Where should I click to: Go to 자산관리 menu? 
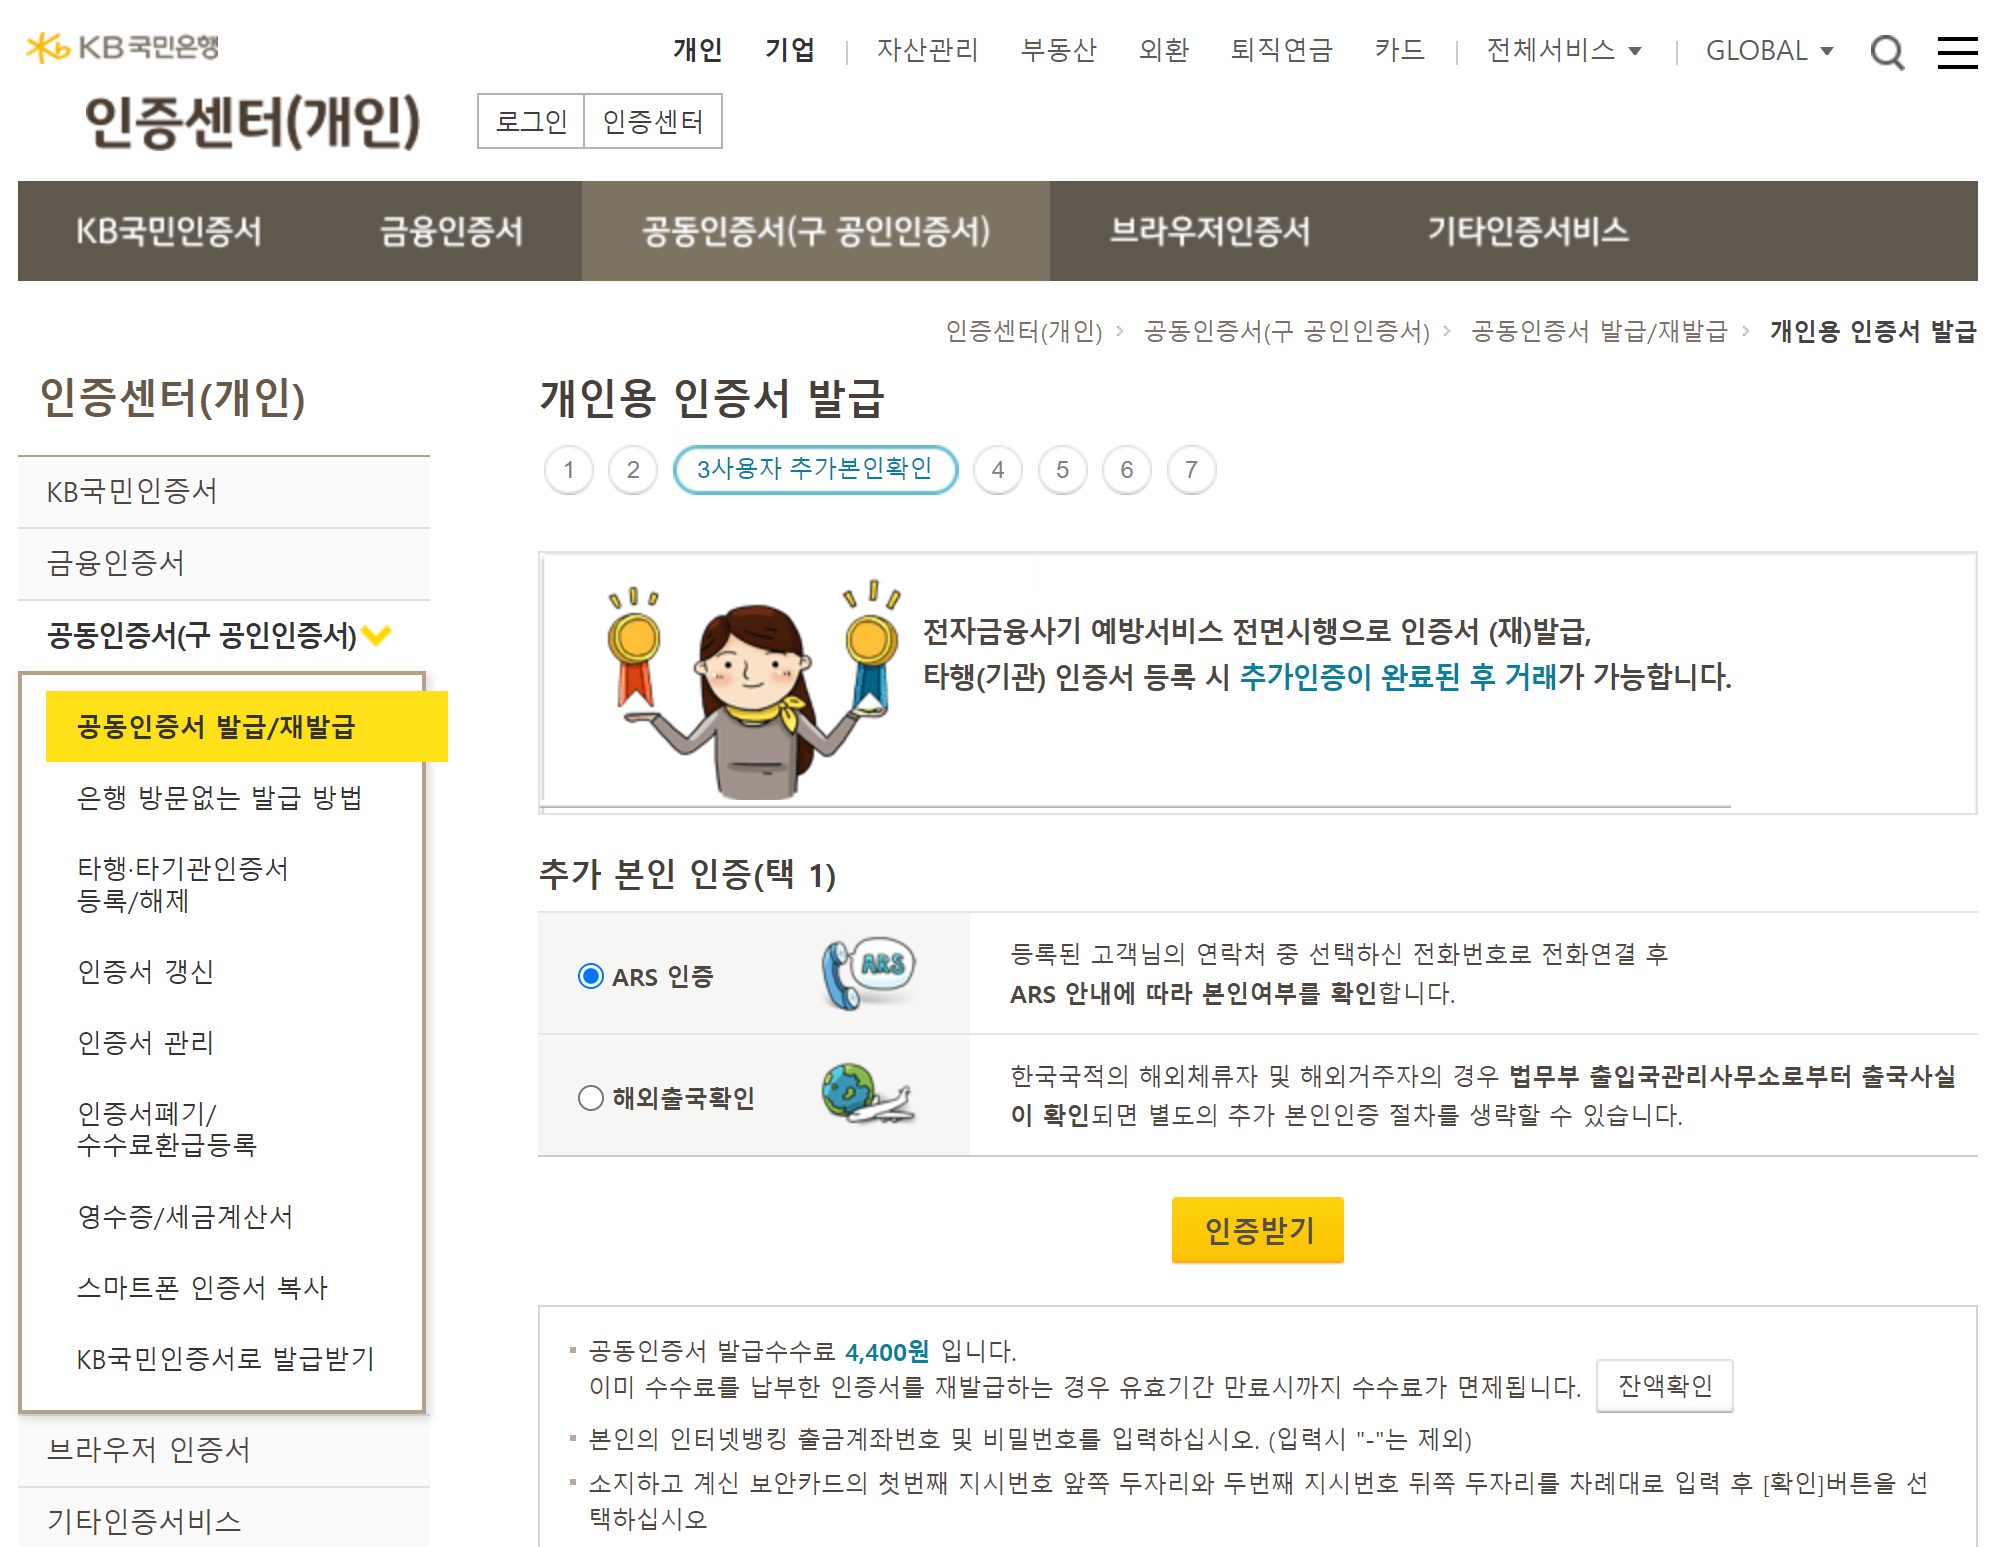tap(927, 50)
